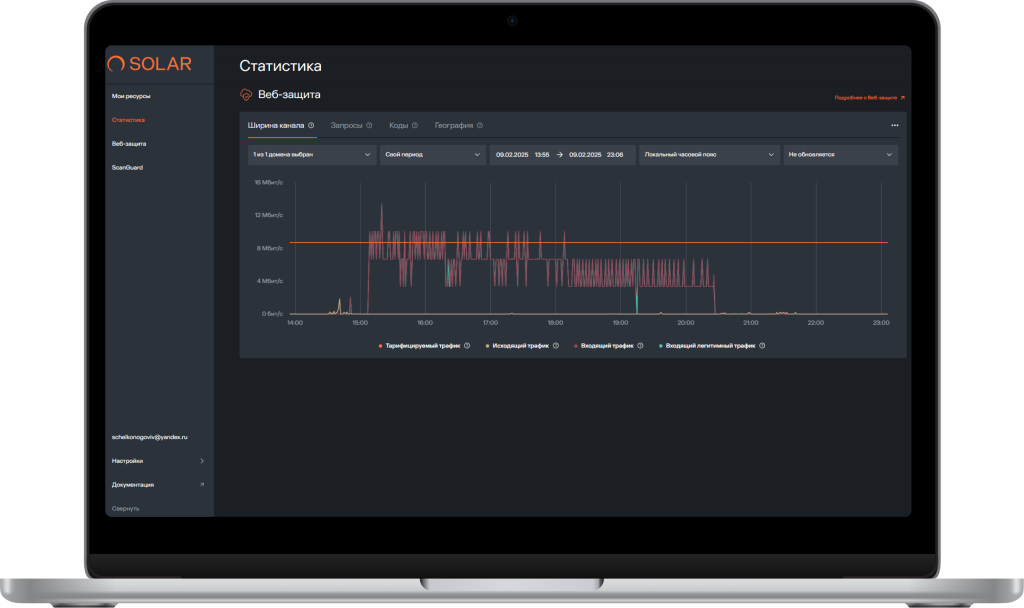
Task: Collapse the sidebar with Свернуть
Action: tap(124, 507)
